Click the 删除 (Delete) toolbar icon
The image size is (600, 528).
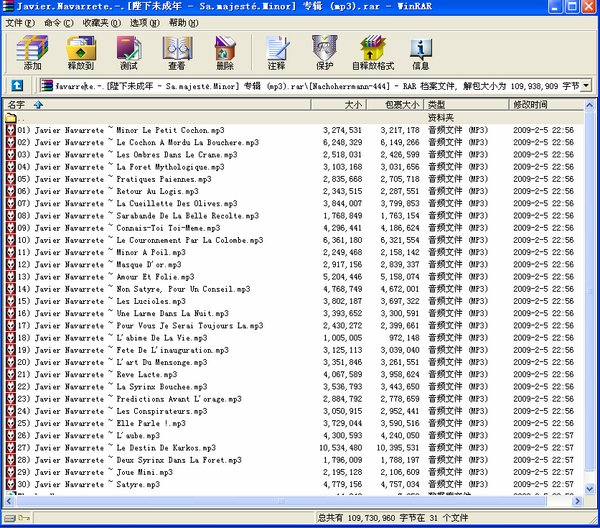[x=225, y=52]
